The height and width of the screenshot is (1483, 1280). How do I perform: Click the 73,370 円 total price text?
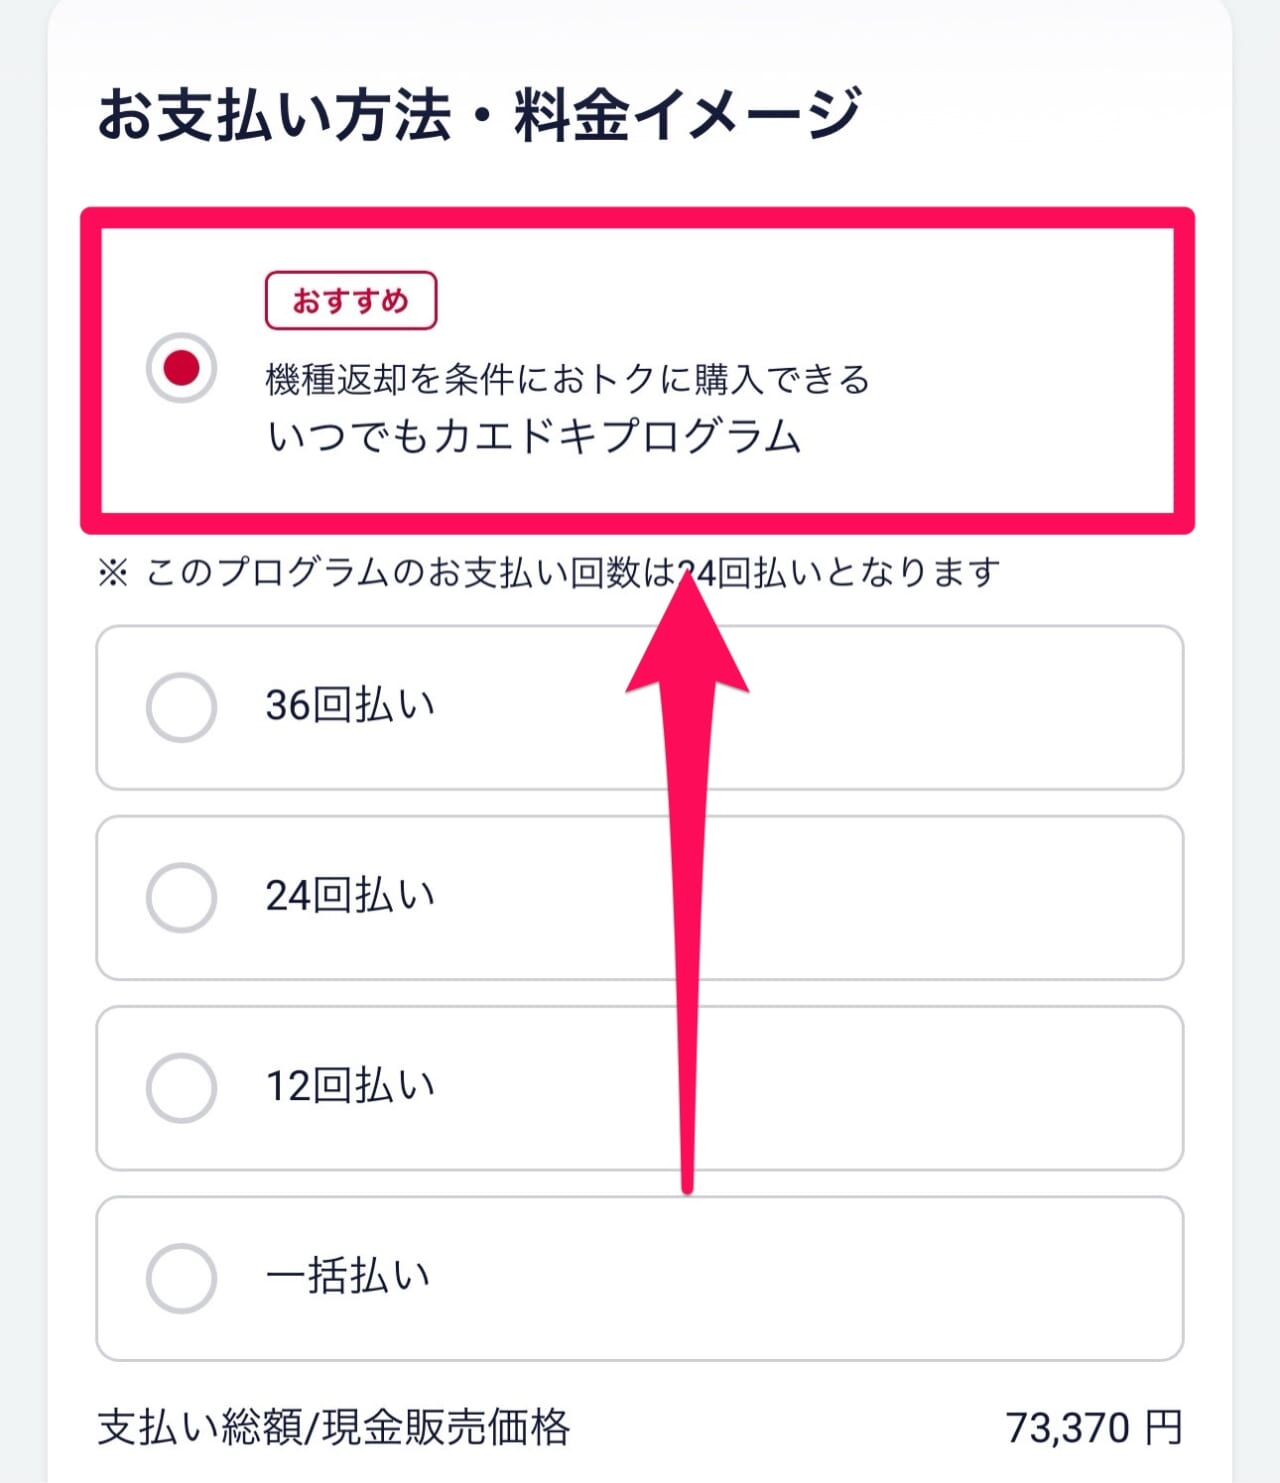tap(1085, 1438)
